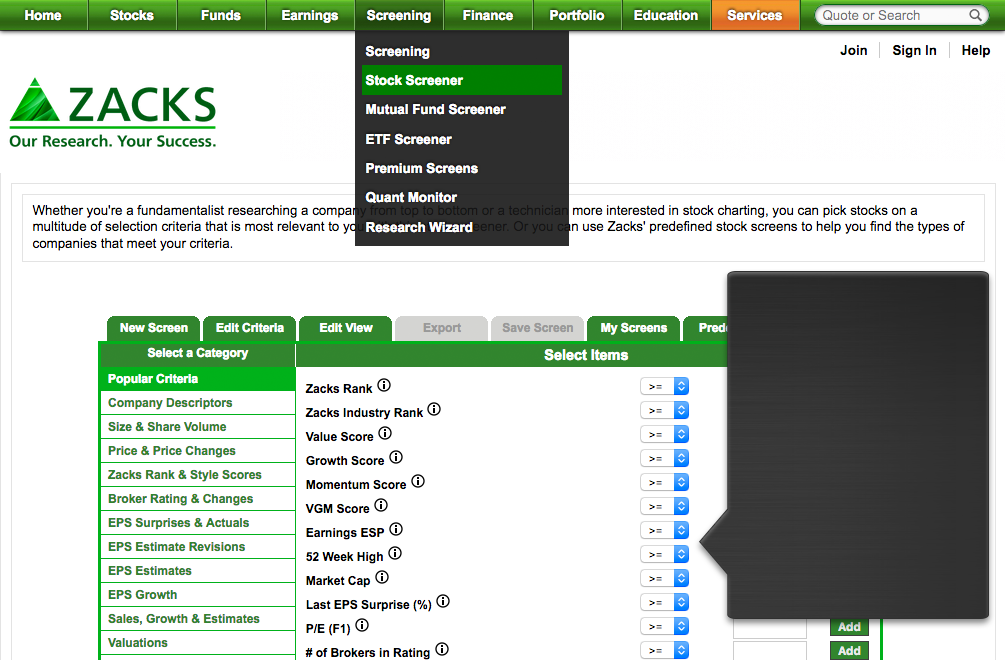This screenshot has height=660, width=1005.
Task: Click info icon next to Zacks Rank
Action: click(x=384, y=386)
